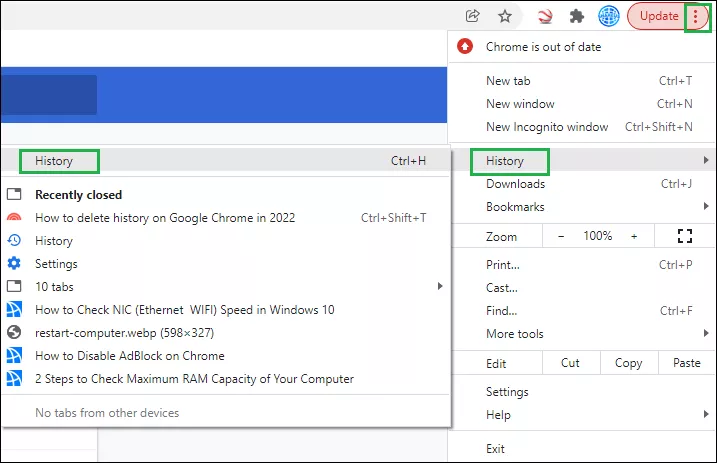Open More tools in the menu
Image resolution: width=717 pixels, height=463 pixels.
[x=582, y=334]
